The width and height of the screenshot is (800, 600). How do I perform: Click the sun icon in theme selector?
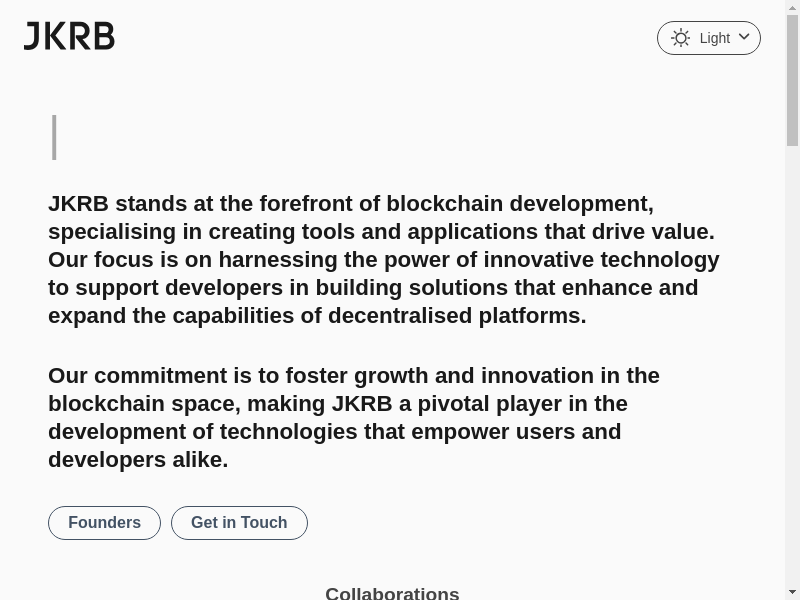click(681, 38)
